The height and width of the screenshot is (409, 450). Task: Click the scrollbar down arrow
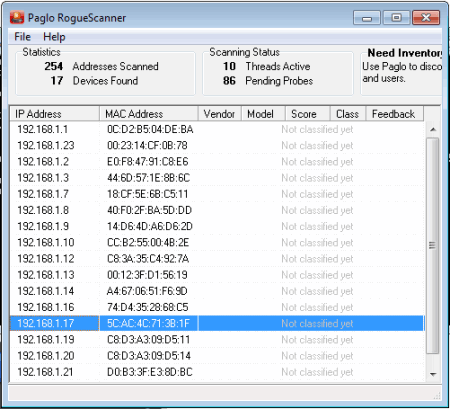(433, 374)
